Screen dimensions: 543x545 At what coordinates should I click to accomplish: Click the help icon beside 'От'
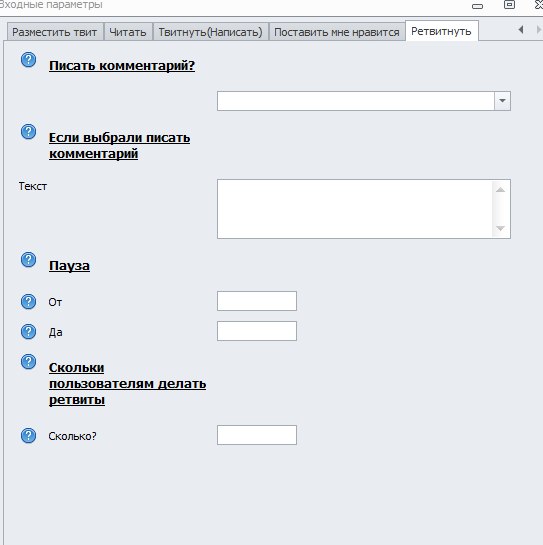(x=29, y=302)
